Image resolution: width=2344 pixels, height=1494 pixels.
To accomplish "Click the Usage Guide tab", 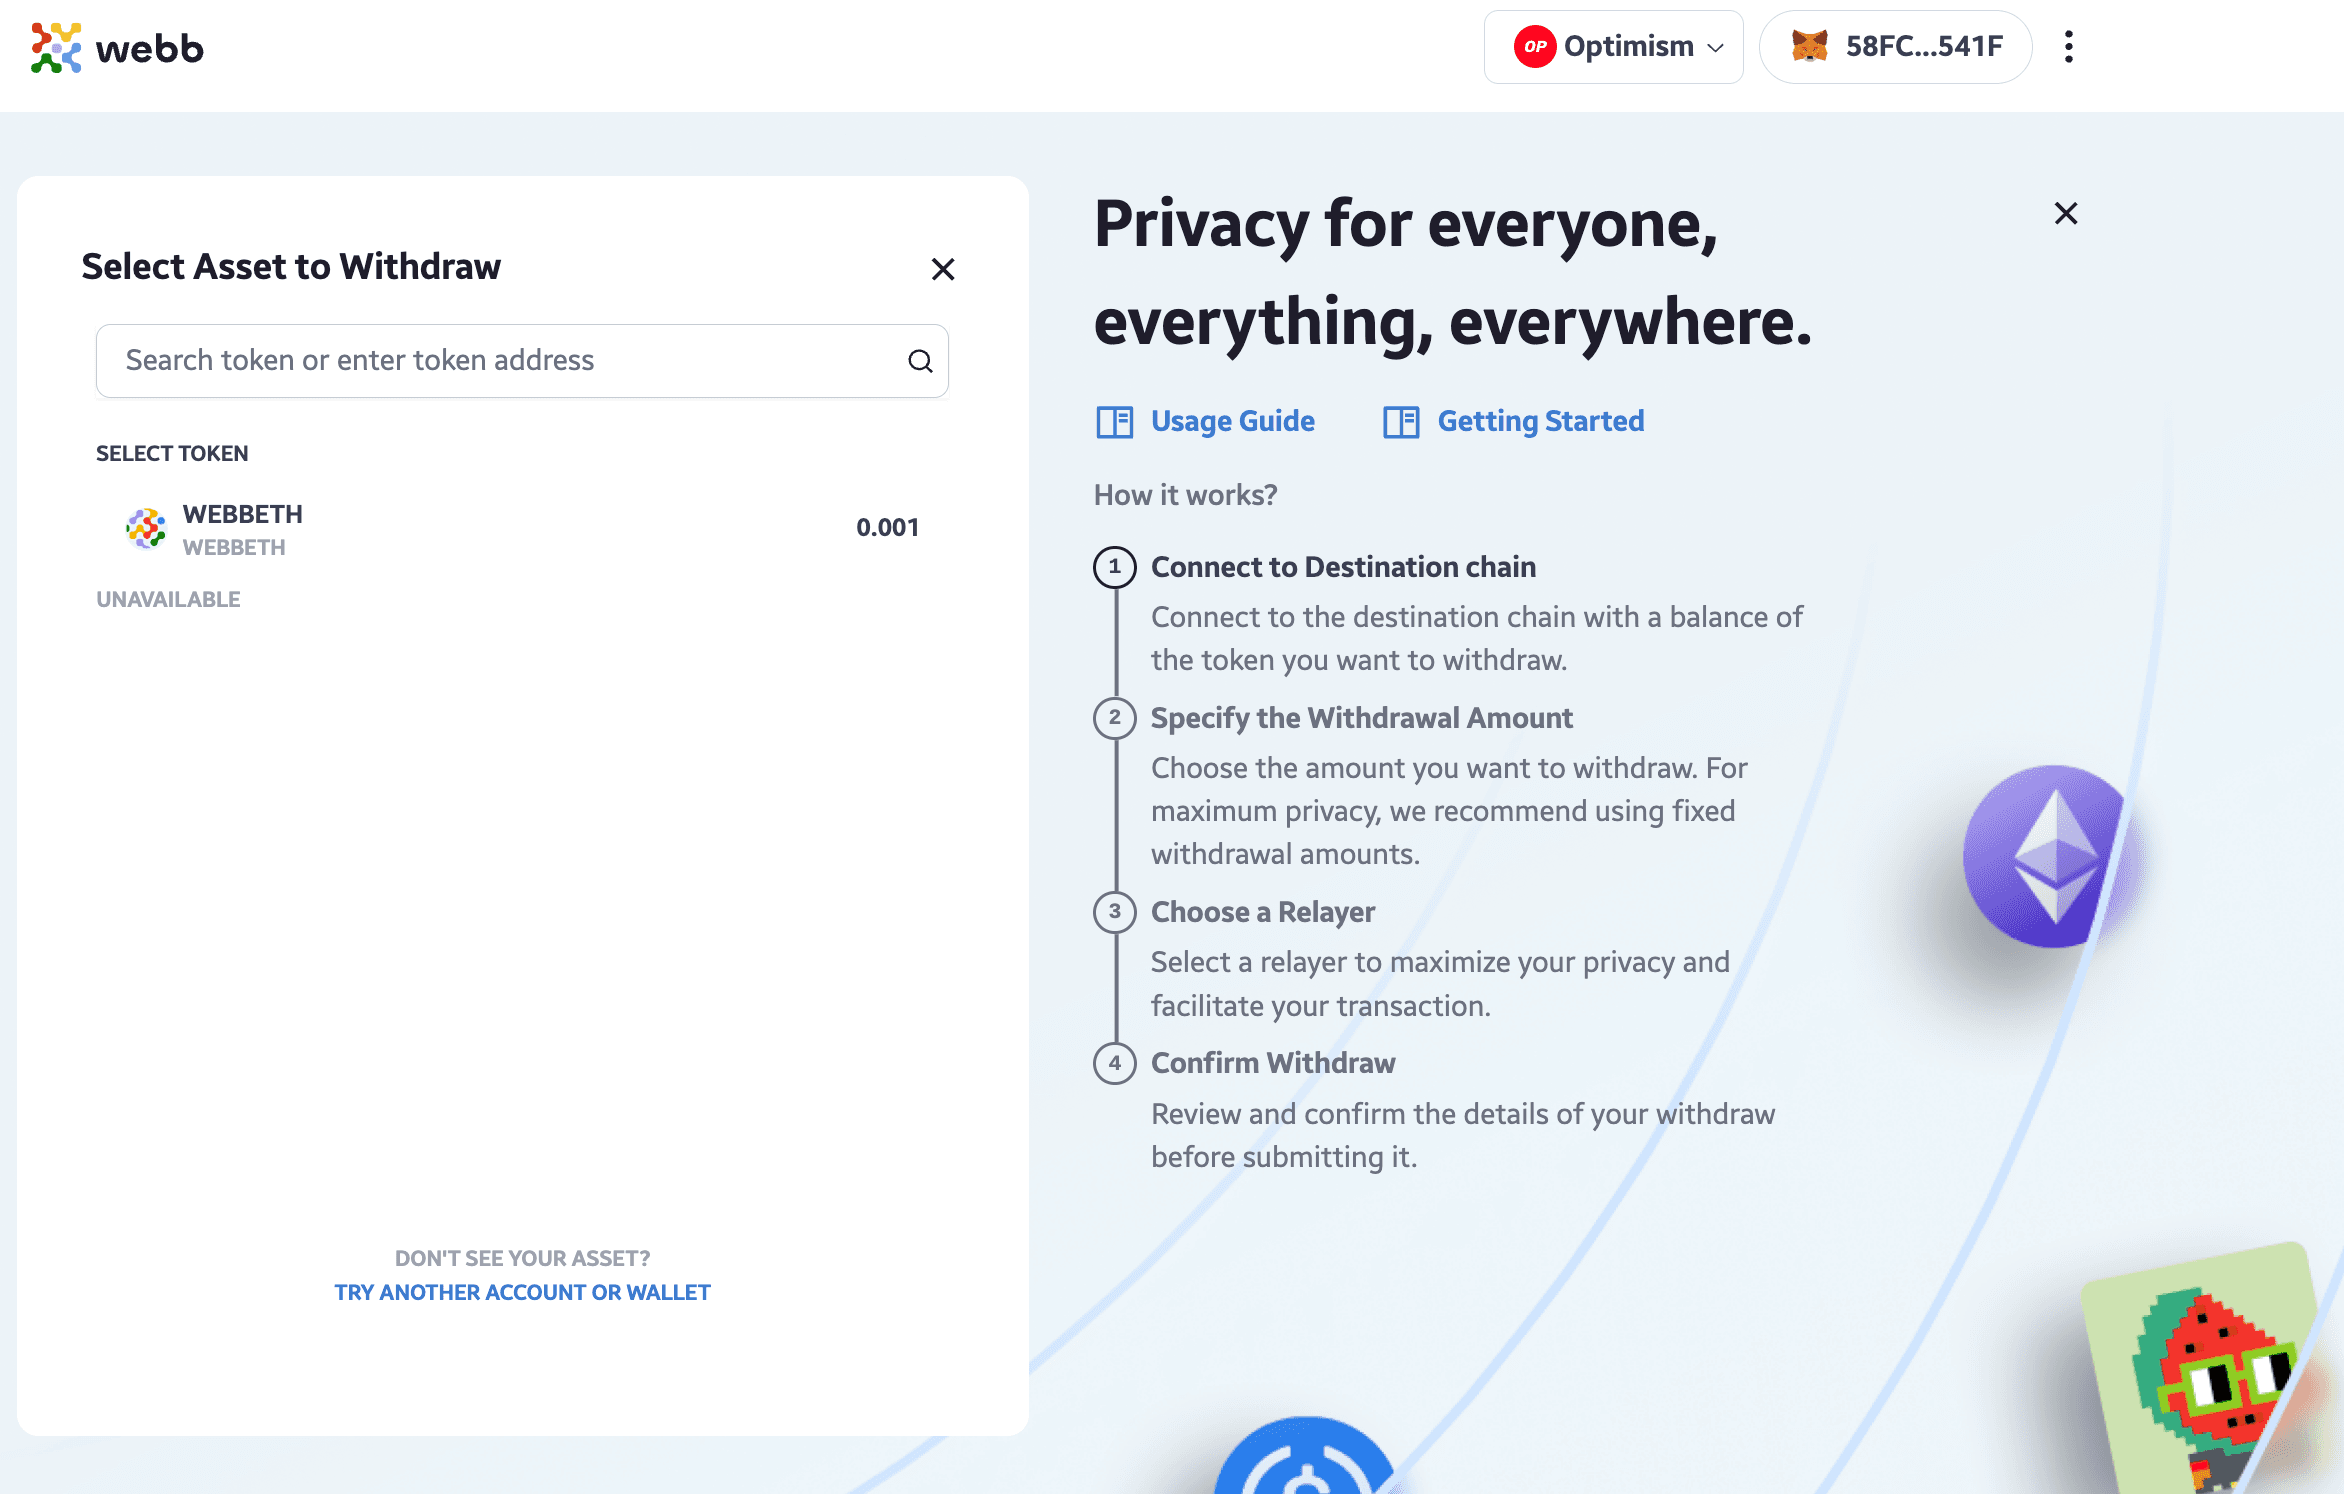I will (x=1204, y=421).
